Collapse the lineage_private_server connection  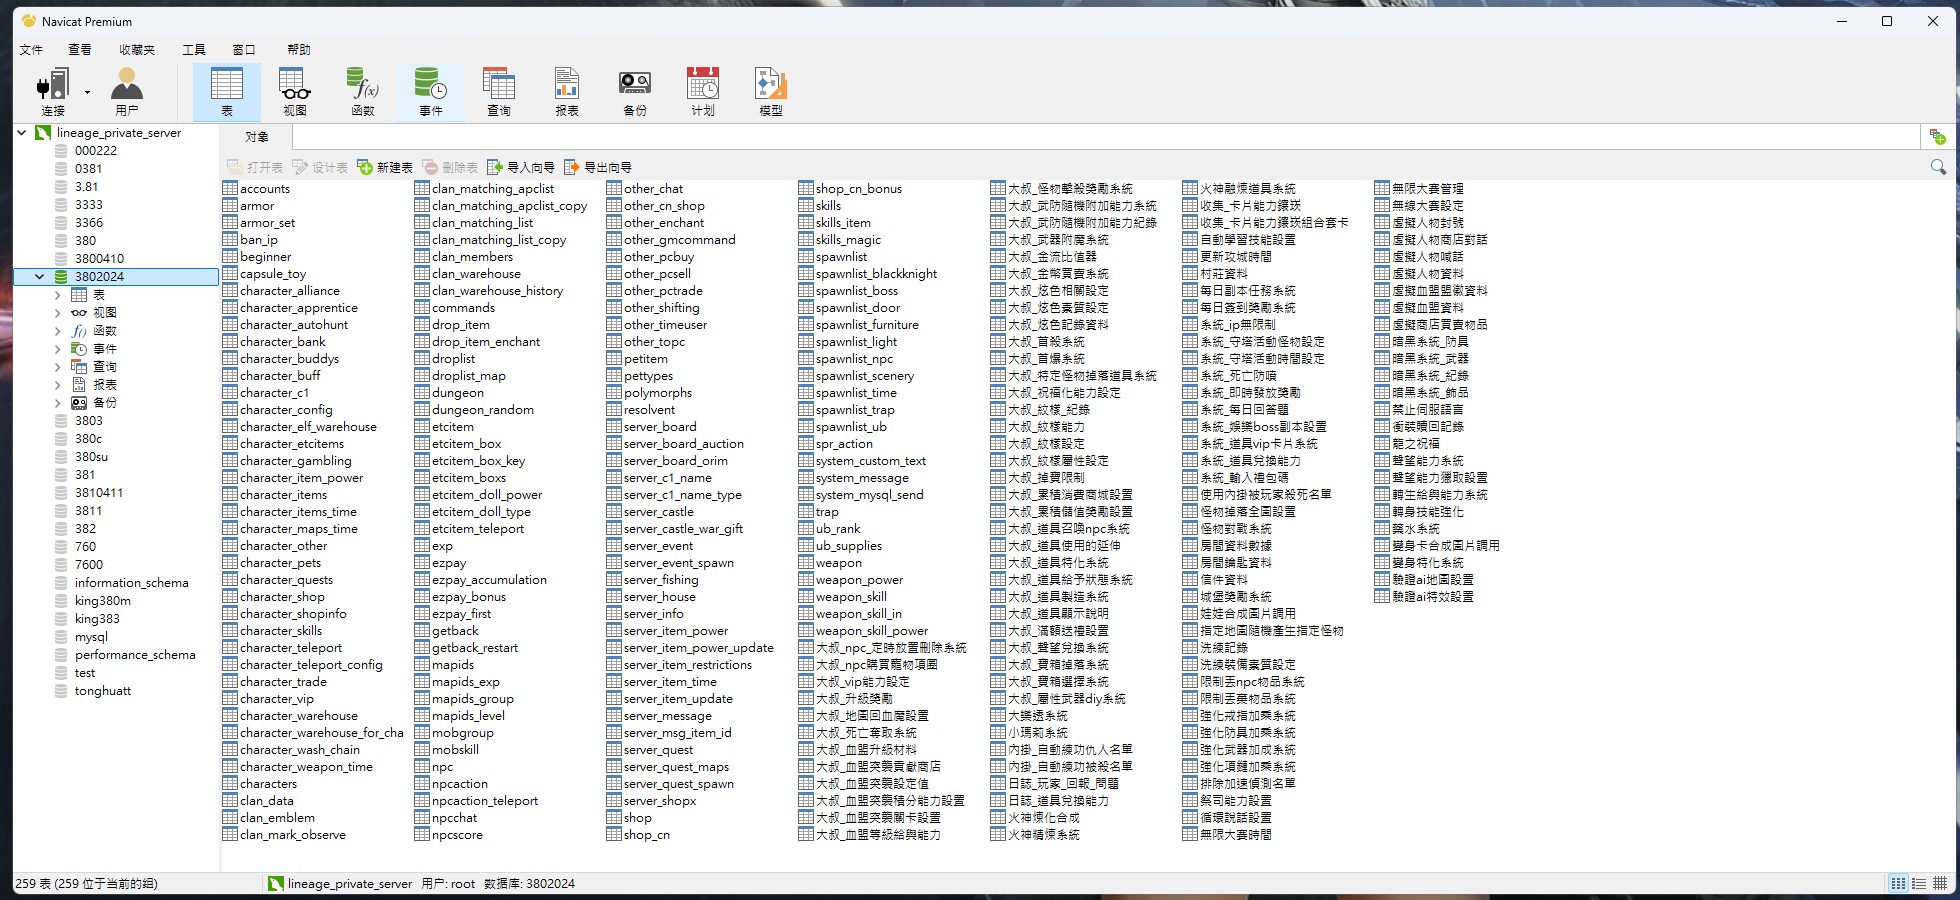22,132
